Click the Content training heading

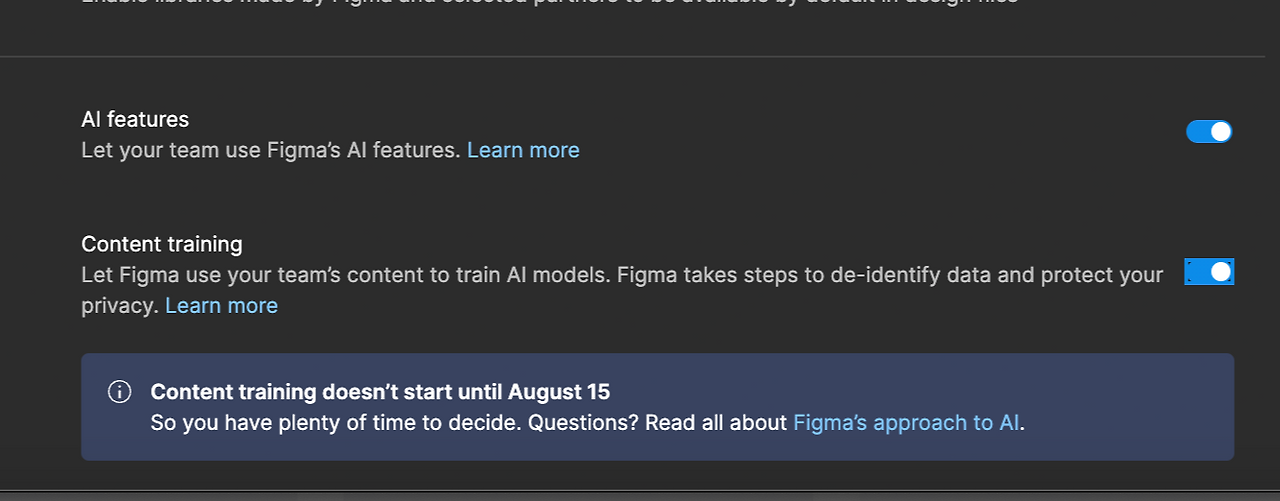pos(161,244)
